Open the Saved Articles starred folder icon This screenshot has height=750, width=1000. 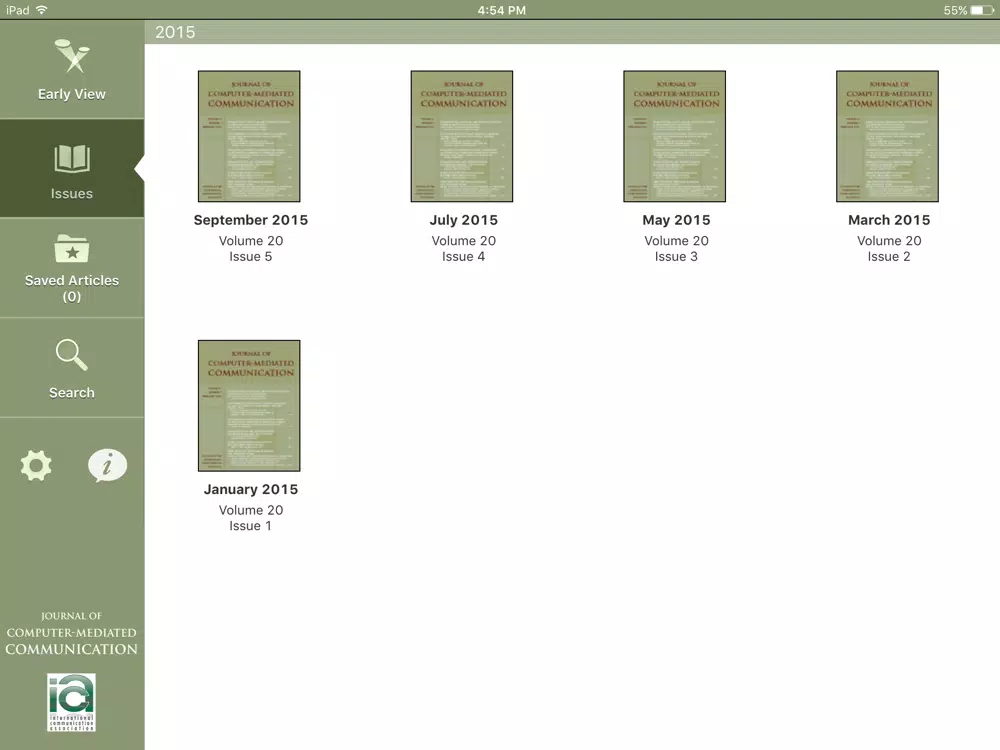click(x=72, y=249)
